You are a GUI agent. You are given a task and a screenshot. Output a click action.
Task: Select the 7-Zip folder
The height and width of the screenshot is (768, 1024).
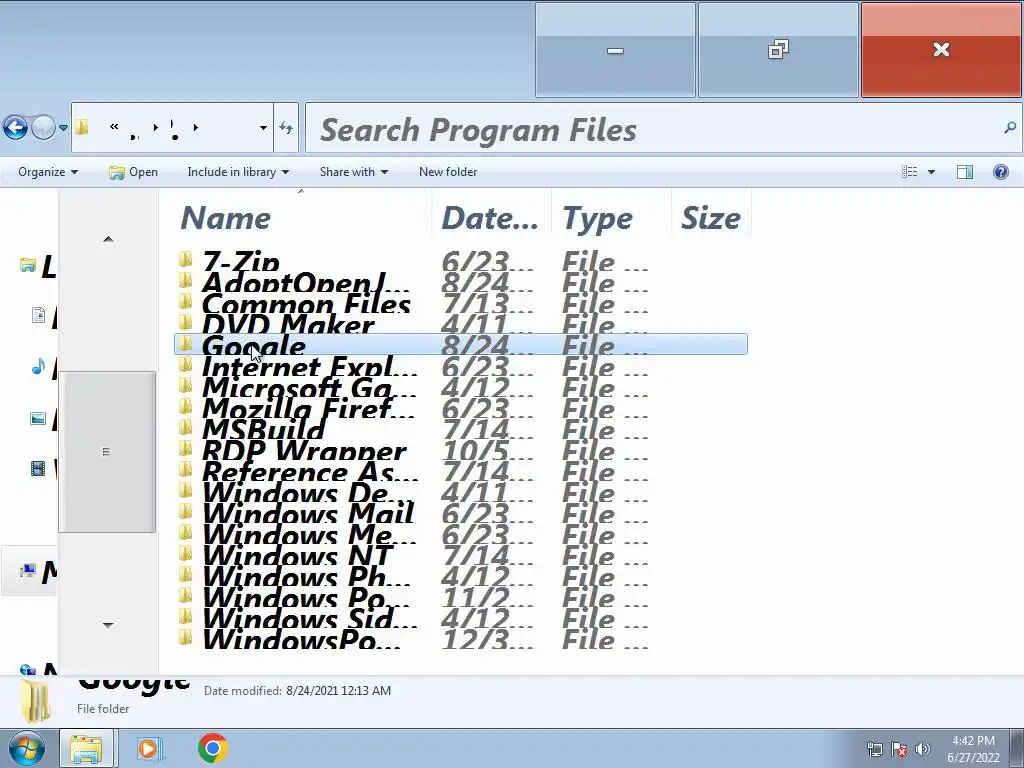(460, 261)
